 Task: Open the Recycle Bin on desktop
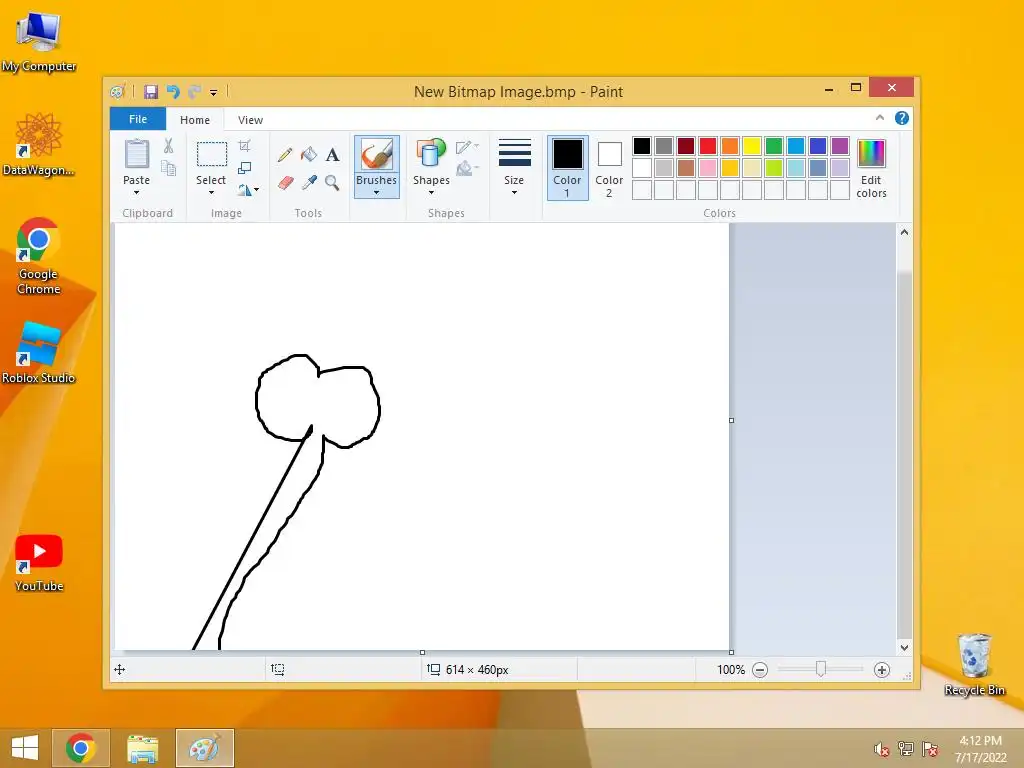(x=974, y=665)
